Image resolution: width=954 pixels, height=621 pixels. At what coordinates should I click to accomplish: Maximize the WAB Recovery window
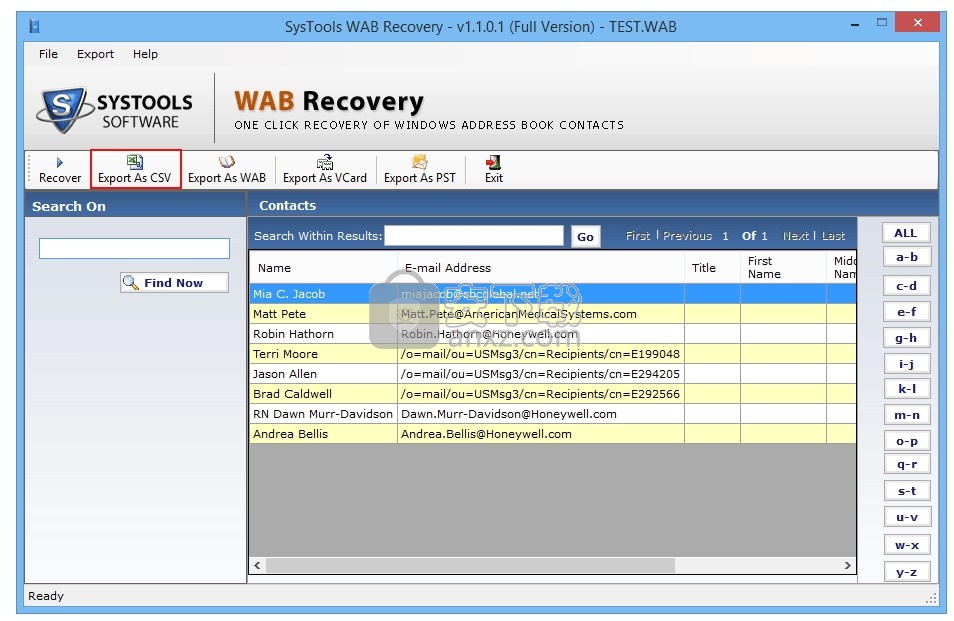coord(882,23)
